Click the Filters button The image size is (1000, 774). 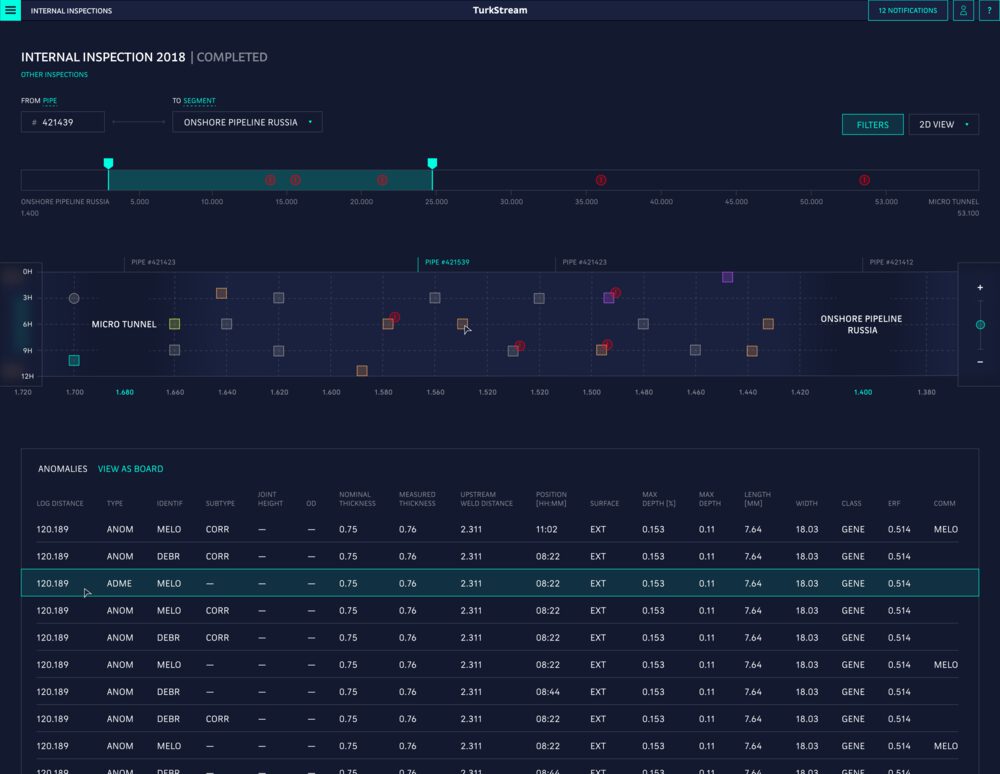tap(872, 125)
